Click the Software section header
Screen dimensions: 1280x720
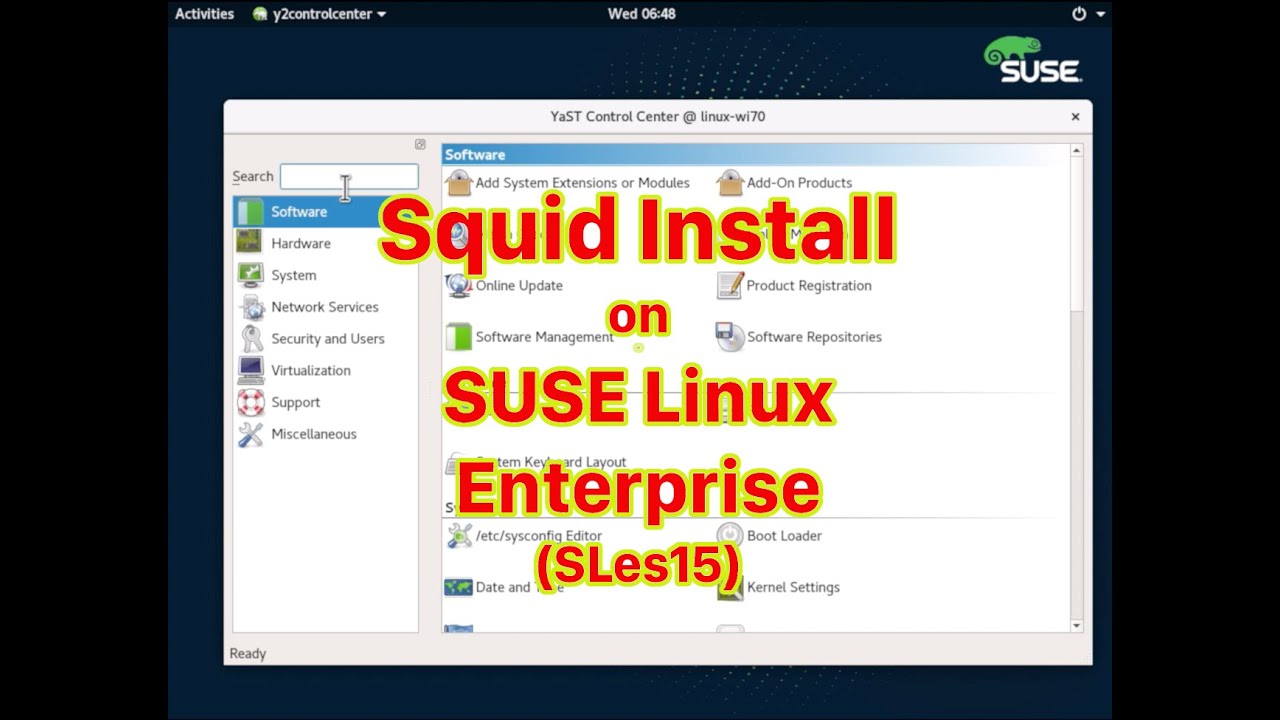[x=755, y=155]
